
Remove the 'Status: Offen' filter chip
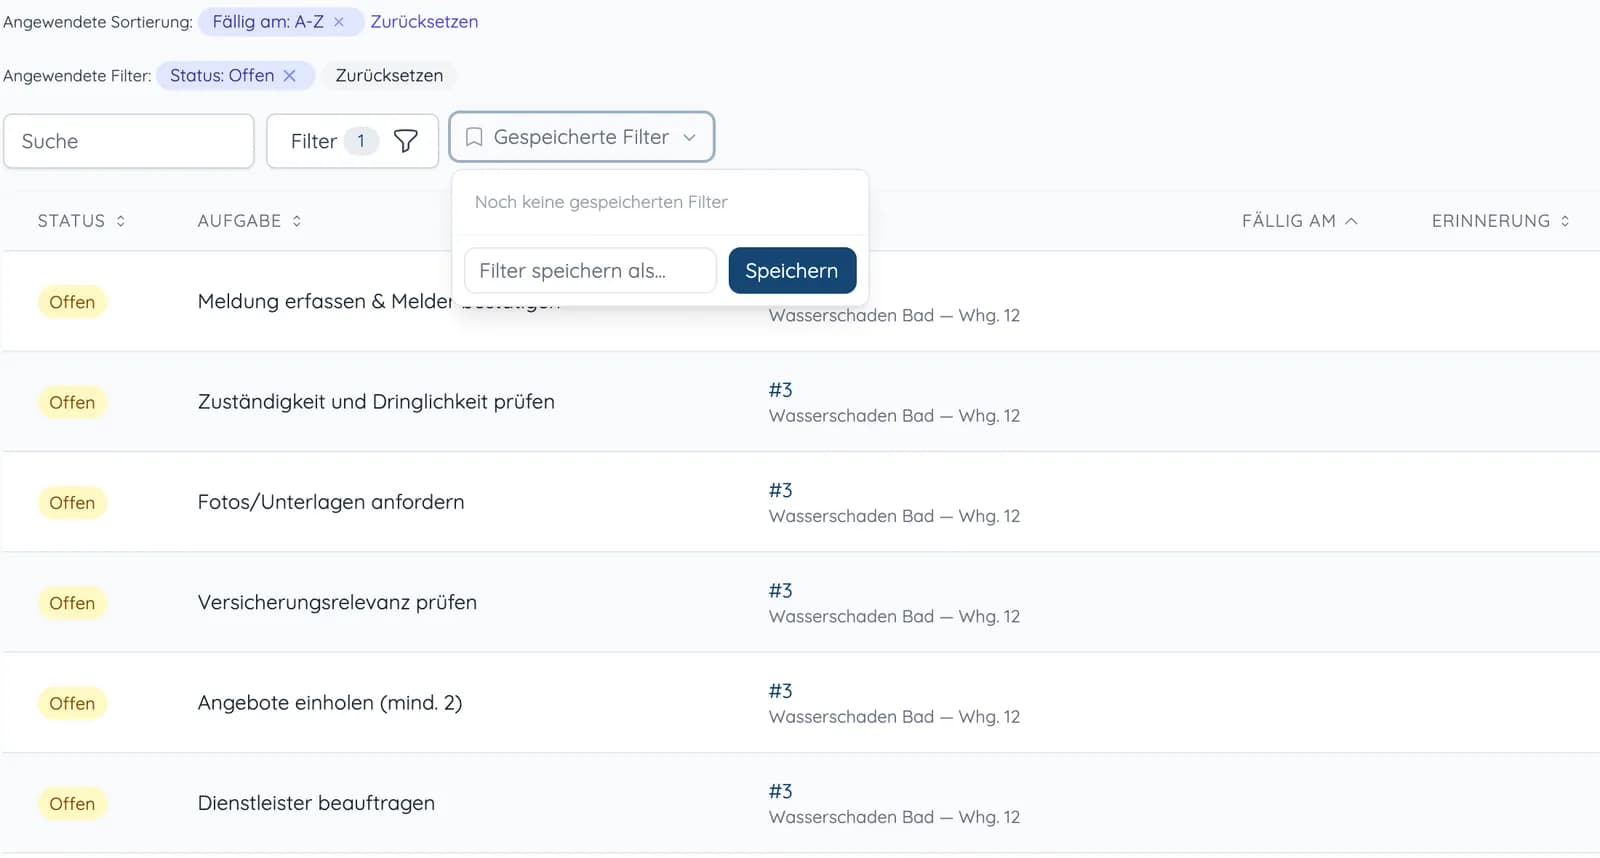click(x=289, y=76)
